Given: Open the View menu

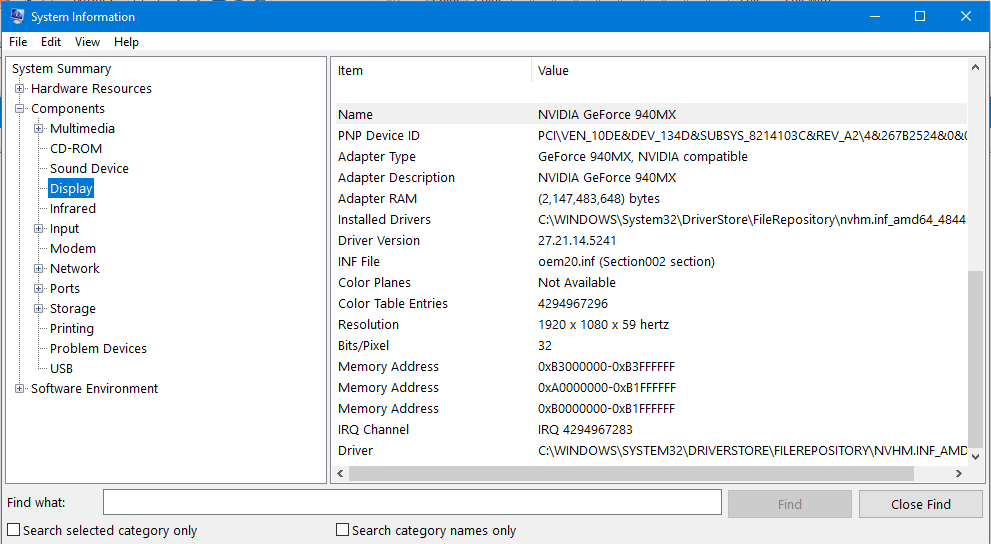Looking at the screenshot, I should pos(88,42).
